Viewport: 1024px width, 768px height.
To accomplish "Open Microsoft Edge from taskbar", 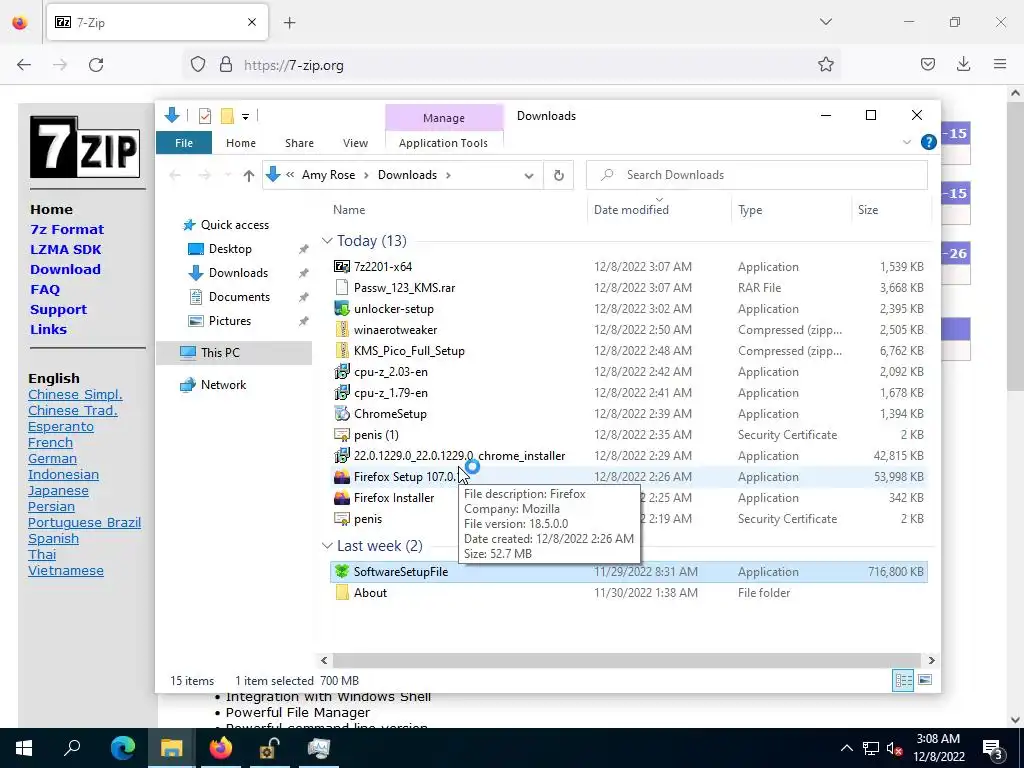I will point(122,748).
